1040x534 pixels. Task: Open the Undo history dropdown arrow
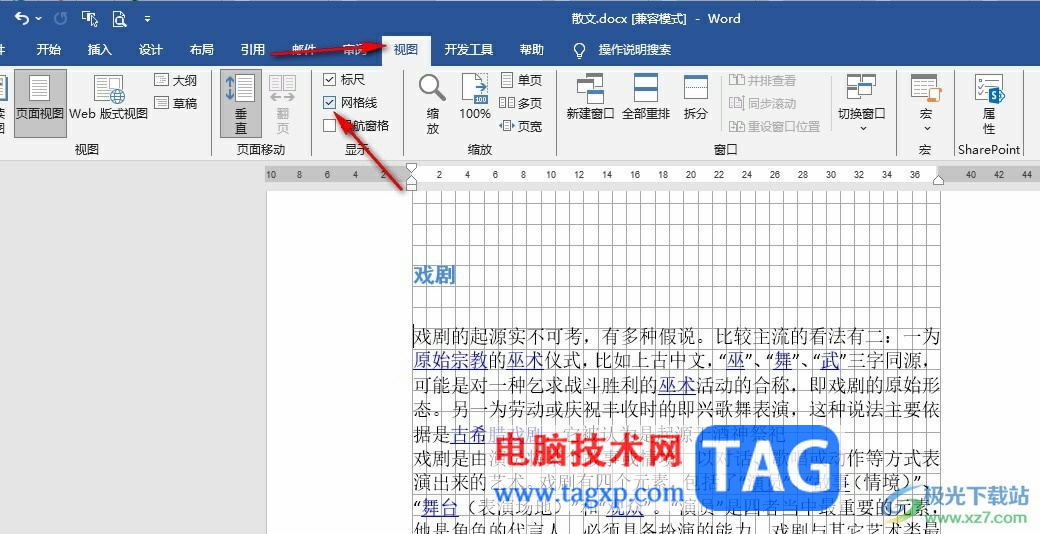(x=38, y=19)
